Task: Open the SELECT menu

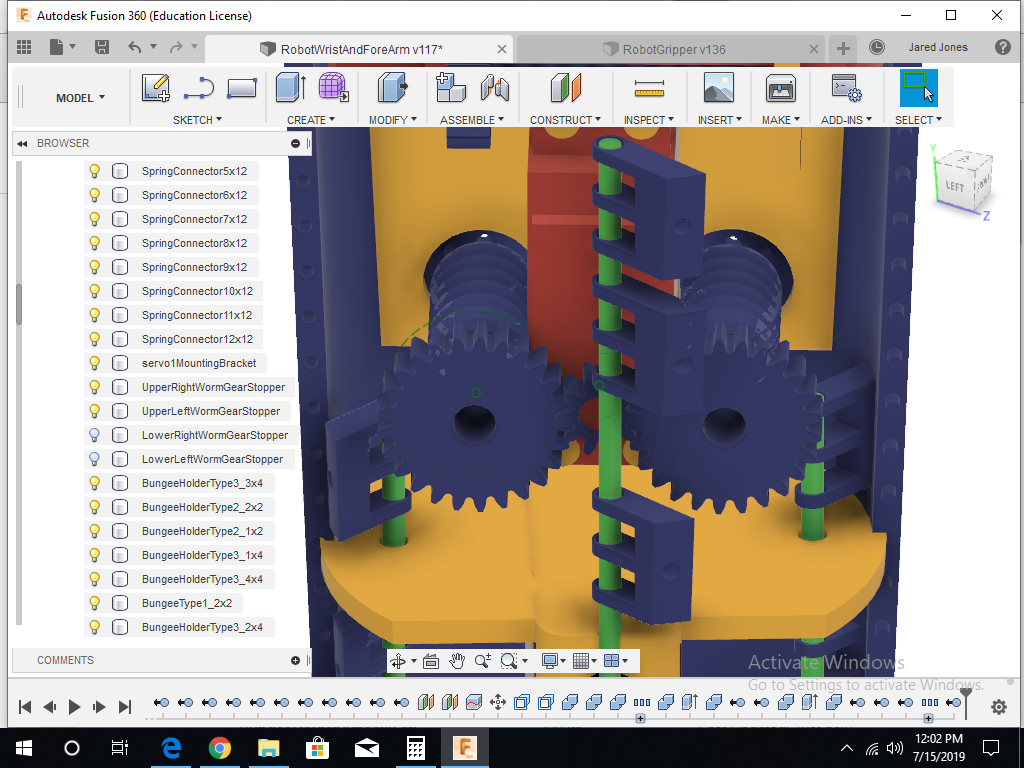Action: pyautogui.click(x=918, y=120)
